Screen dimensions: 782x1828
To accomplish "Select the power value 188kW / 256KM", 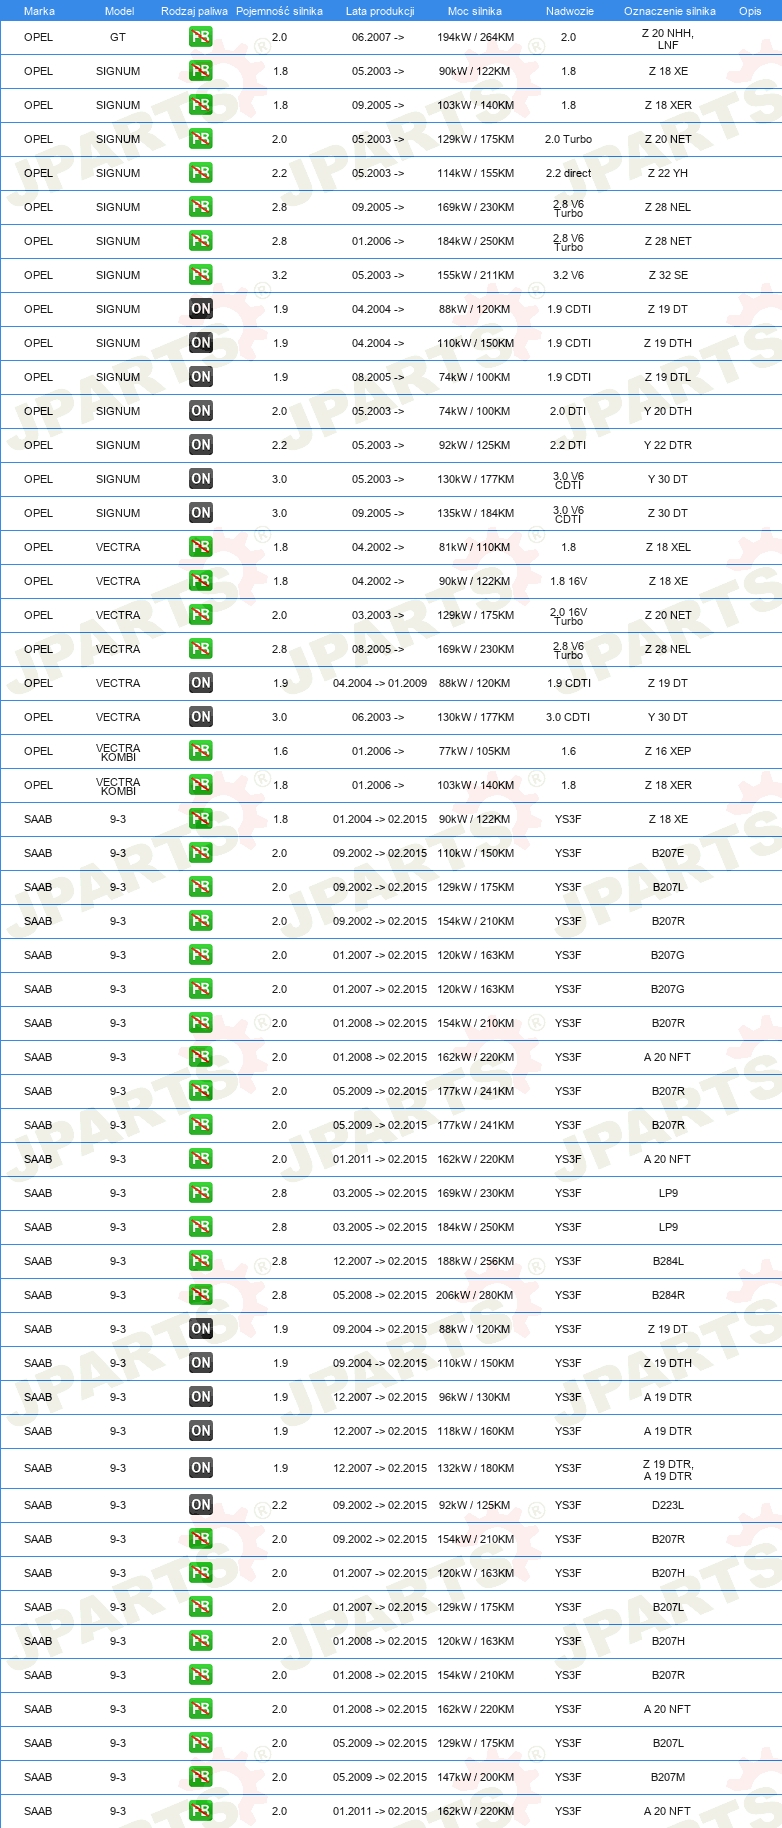I will tap(475, 1261).
